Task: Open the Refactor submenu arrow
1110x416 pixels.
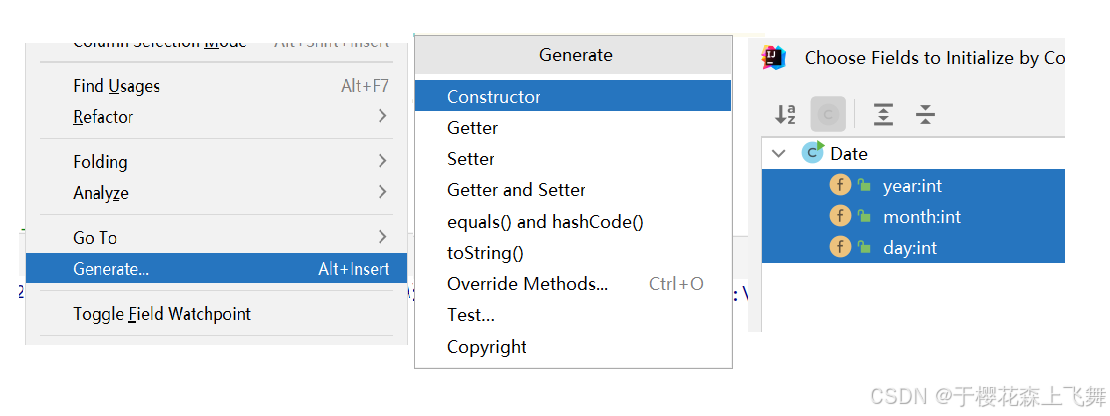Action: [382, 117]
